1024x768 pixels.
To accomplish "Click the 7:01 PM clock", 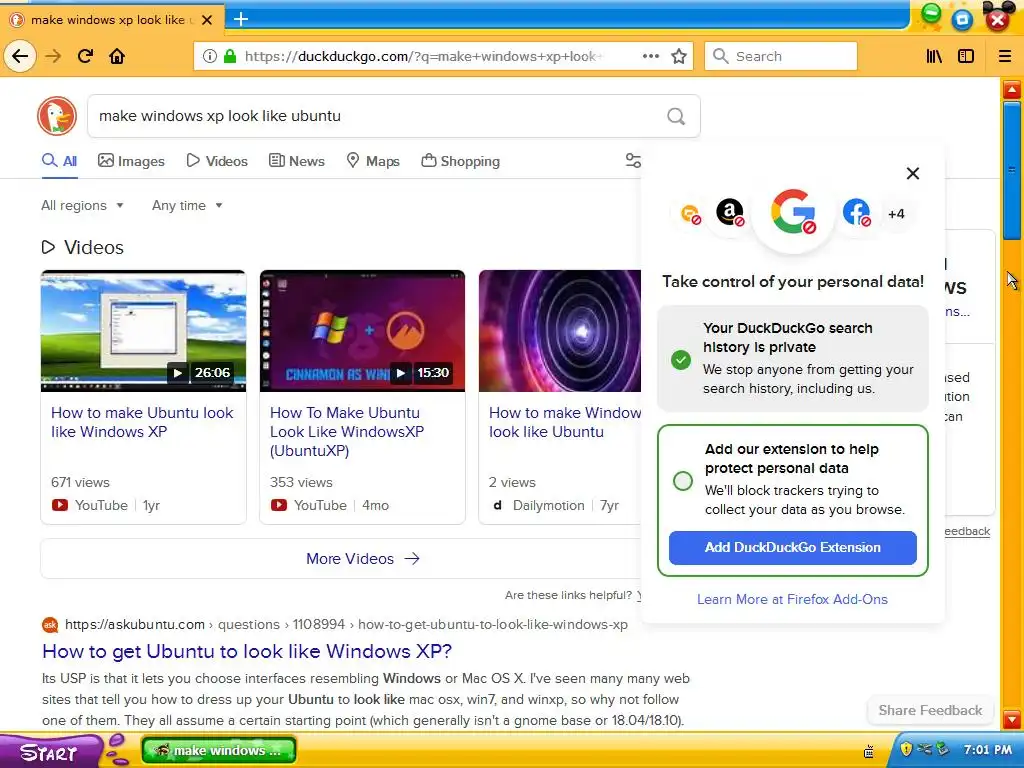I will tap(987, 749).
